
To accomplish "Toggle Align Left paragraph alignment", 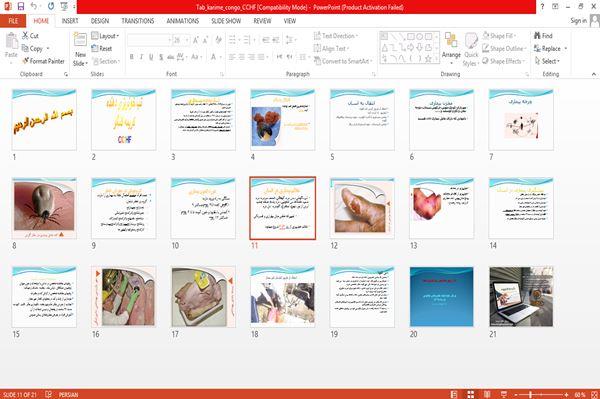I will [x=232, y=57].
